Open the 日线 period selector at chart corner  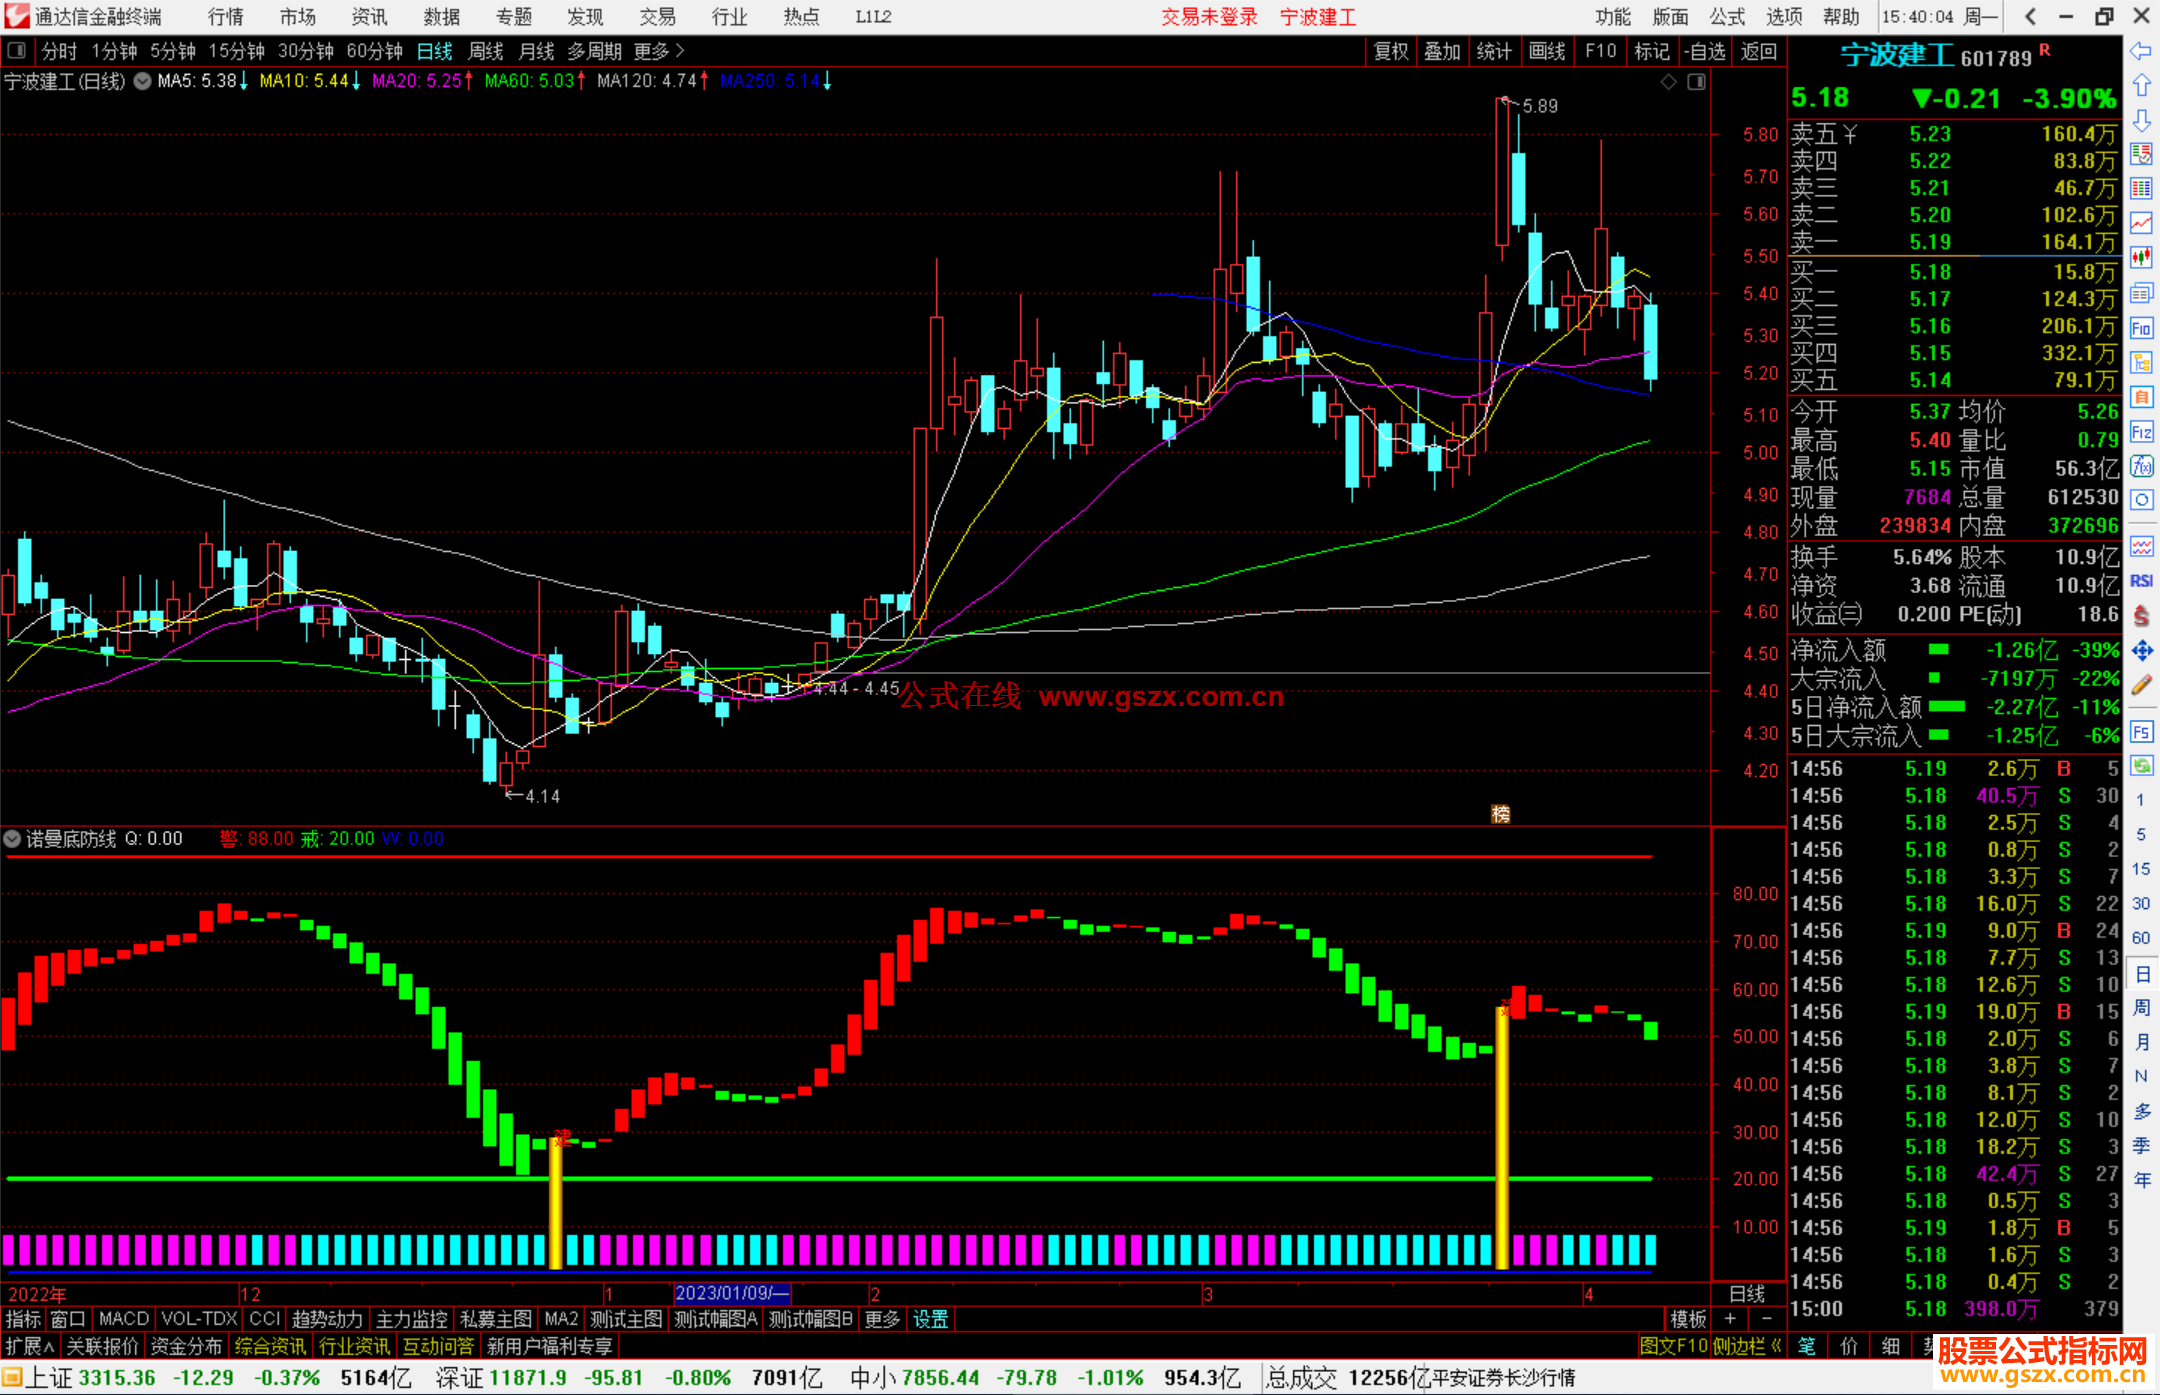click(x=1748, y=1294)
